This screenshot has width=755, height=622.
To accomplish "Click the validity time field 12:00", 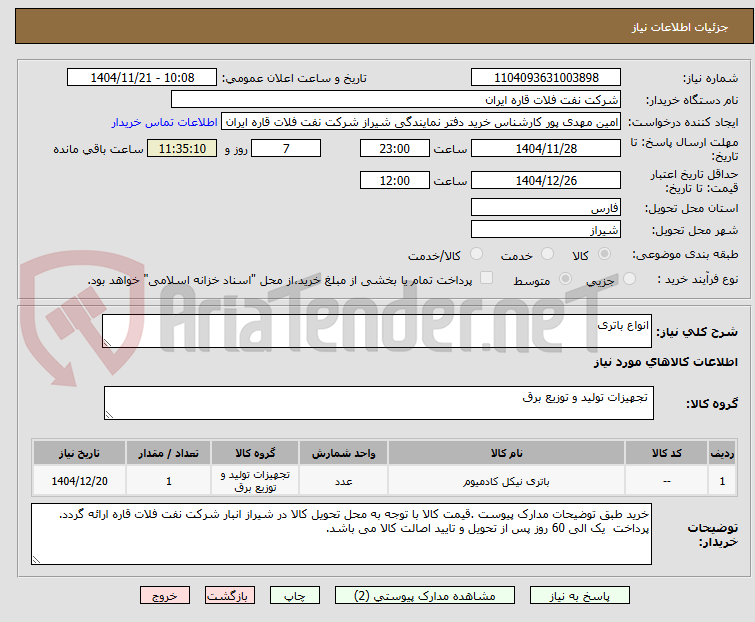I will pos(394,181).
